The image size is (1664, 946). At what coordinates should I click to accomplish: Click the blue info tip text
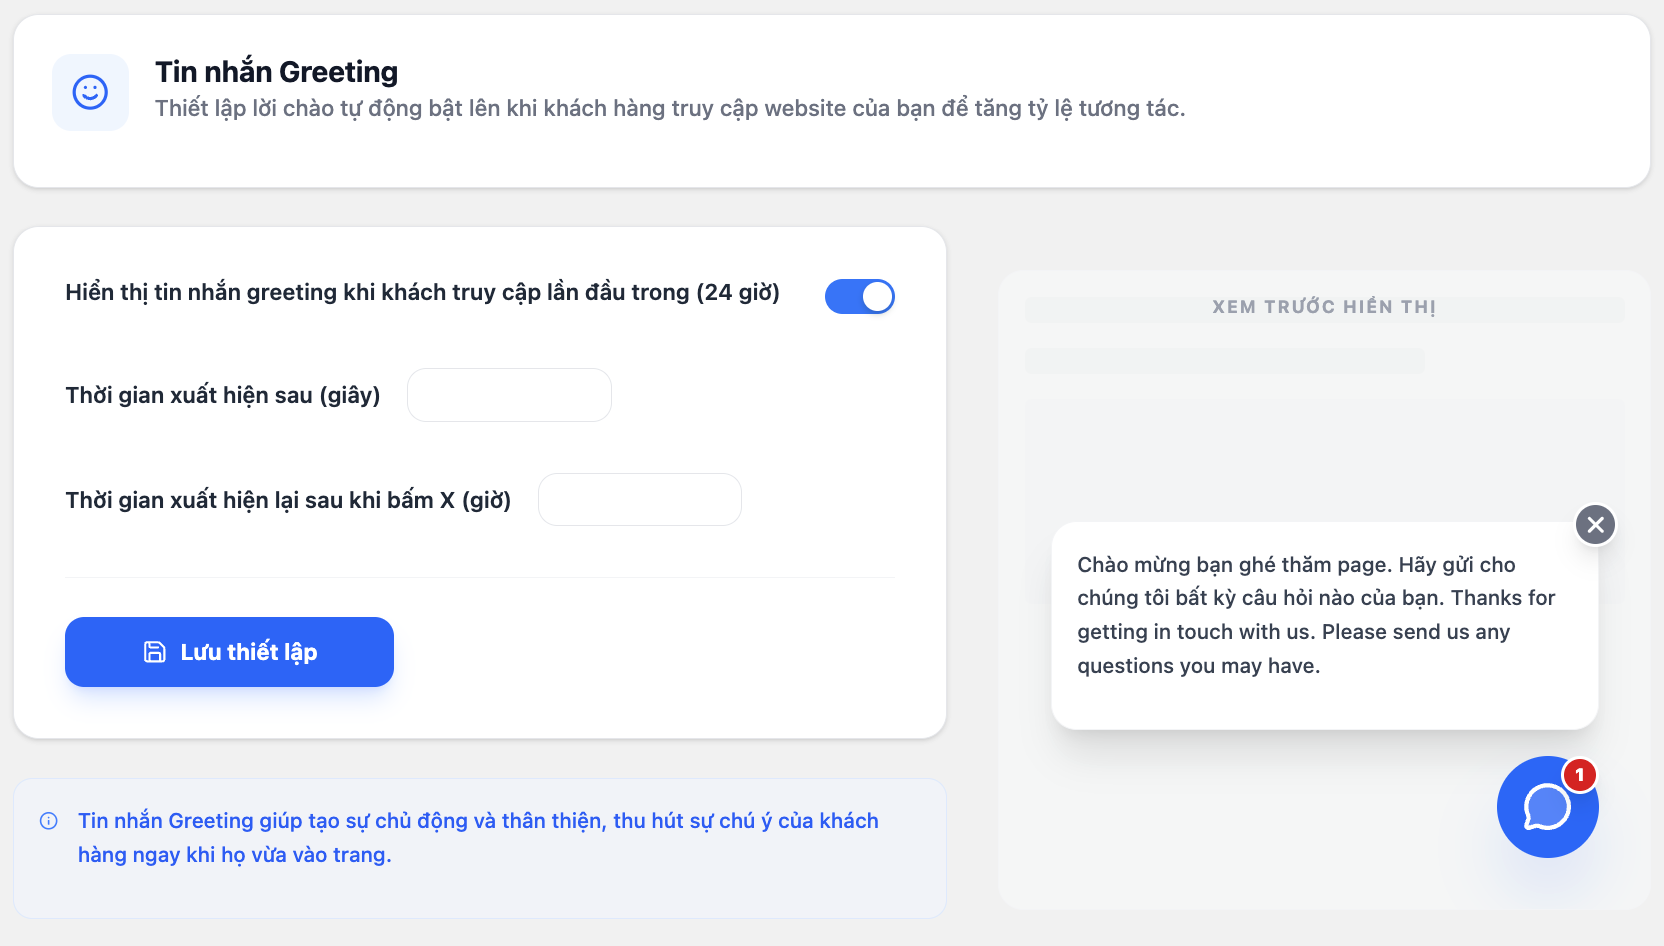[x=478, y=837]
